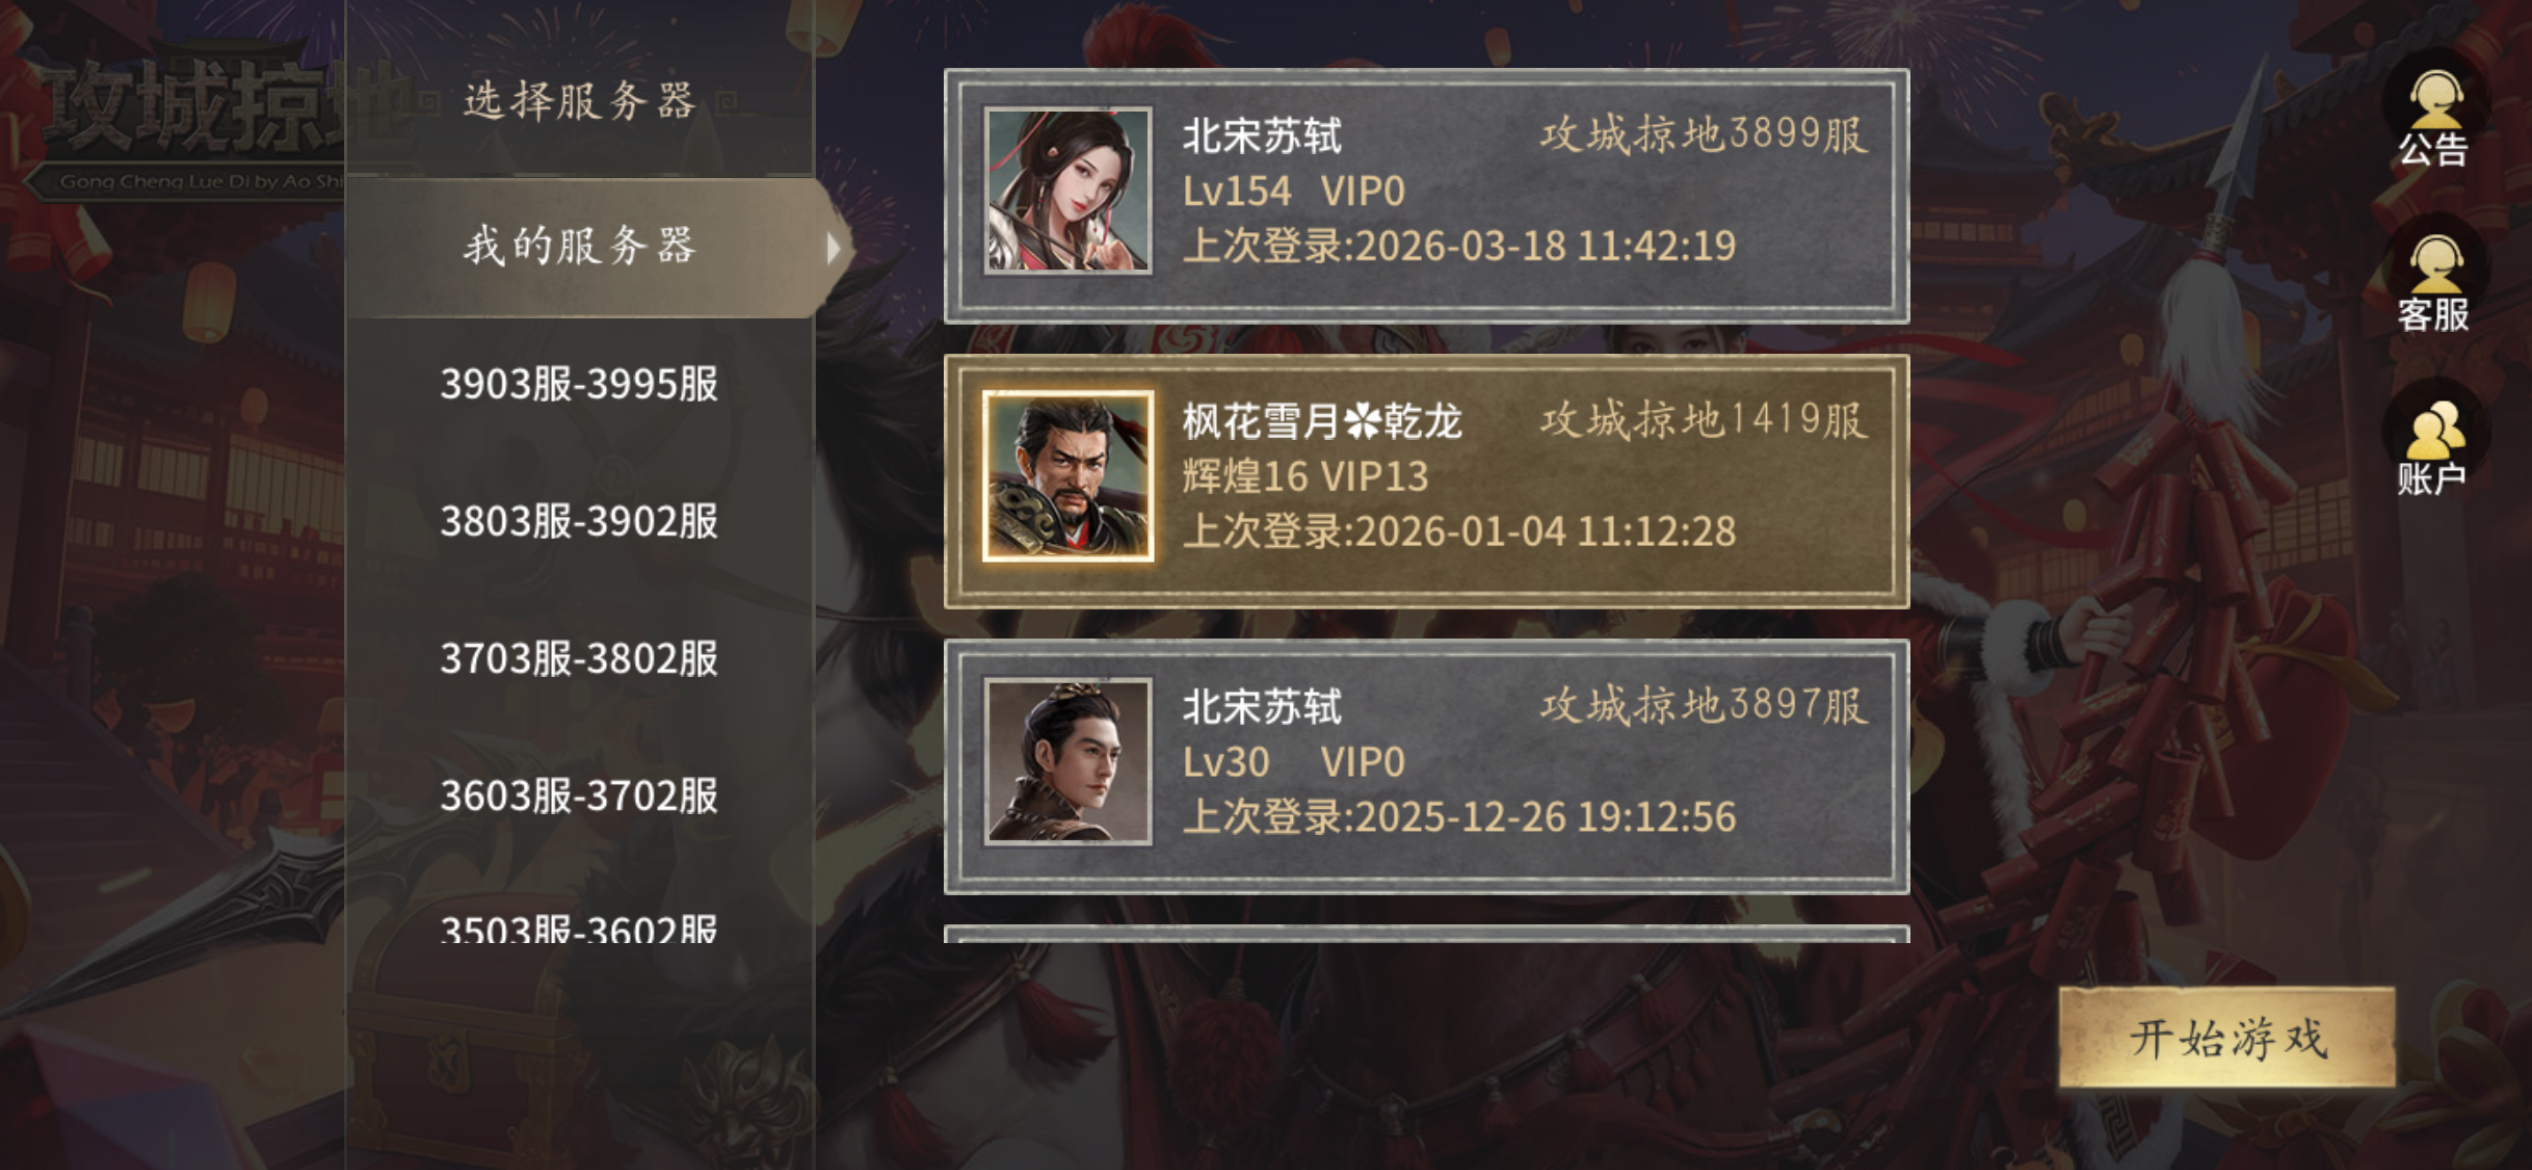This screenshot has width=2532, height=1170.
Task: Click the arrow beside 我的服务器 tab
Action: tap(833, 247)
